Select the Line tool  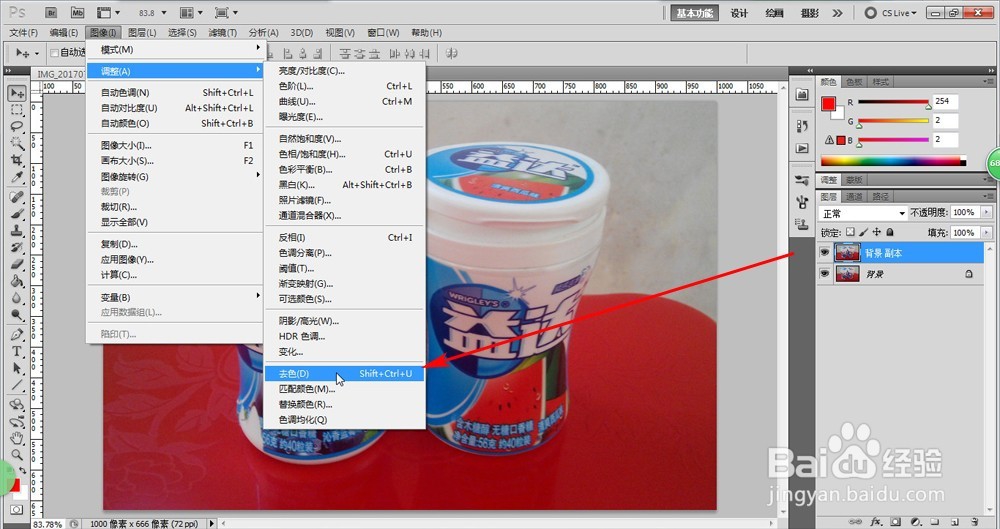coord(17,385)
